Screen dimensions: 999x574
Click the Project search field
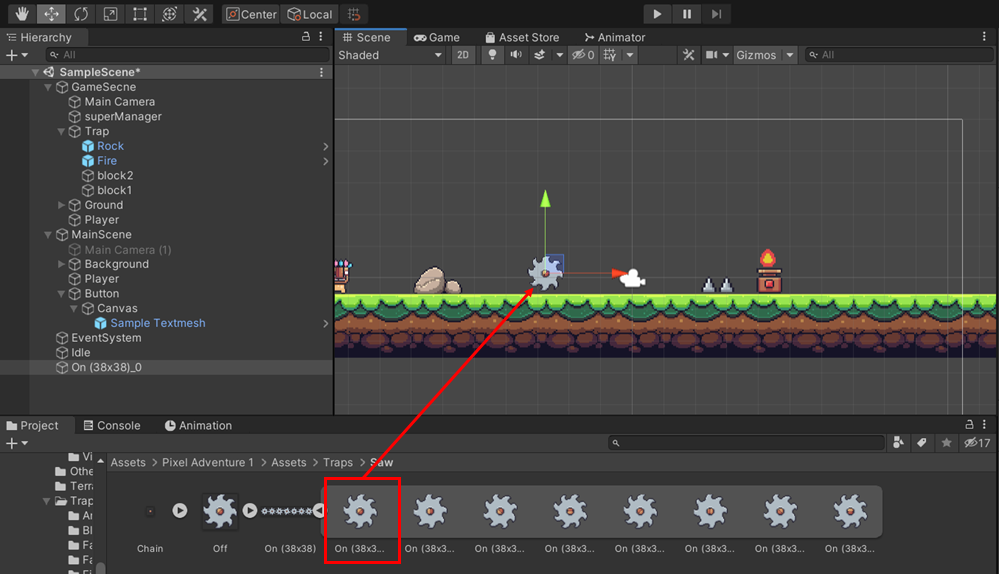tap(746, 443)
